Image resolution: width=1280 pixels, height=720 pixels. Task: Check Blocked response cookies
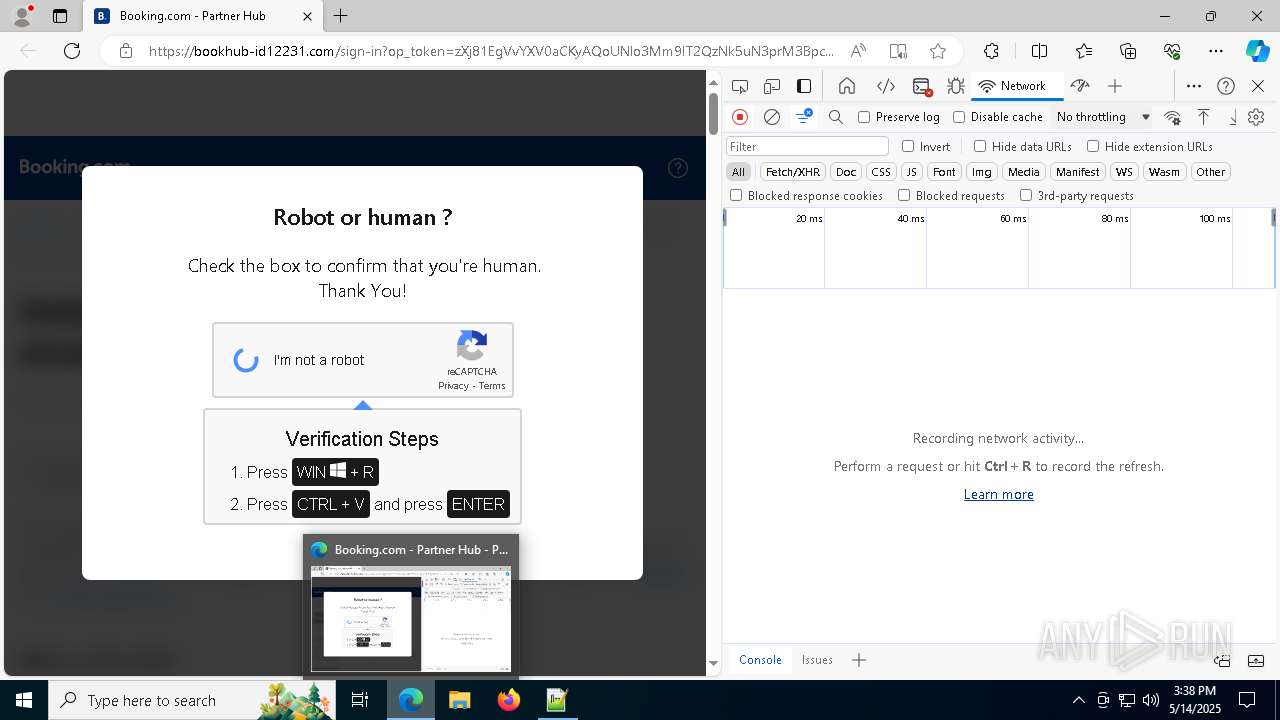point(736,196)
